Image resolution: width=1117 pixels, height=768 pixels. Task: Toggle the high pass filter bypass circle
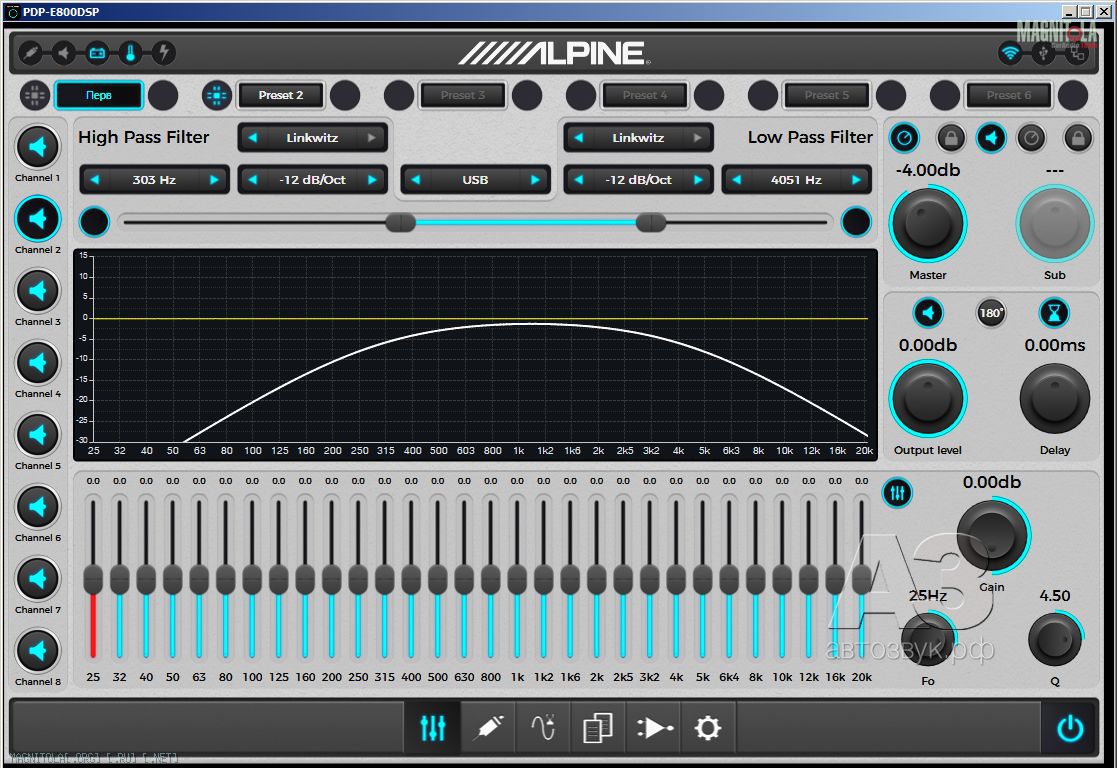pos(94,222)
